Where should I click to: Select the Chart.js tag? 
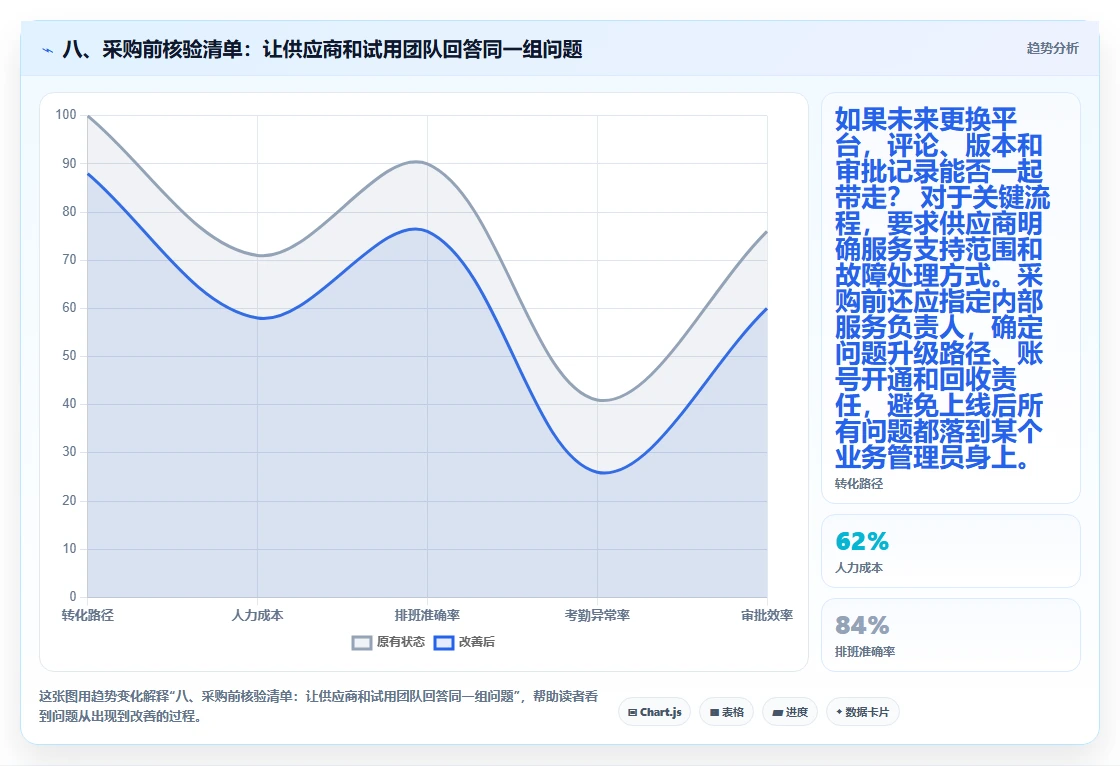click(654, 712)
